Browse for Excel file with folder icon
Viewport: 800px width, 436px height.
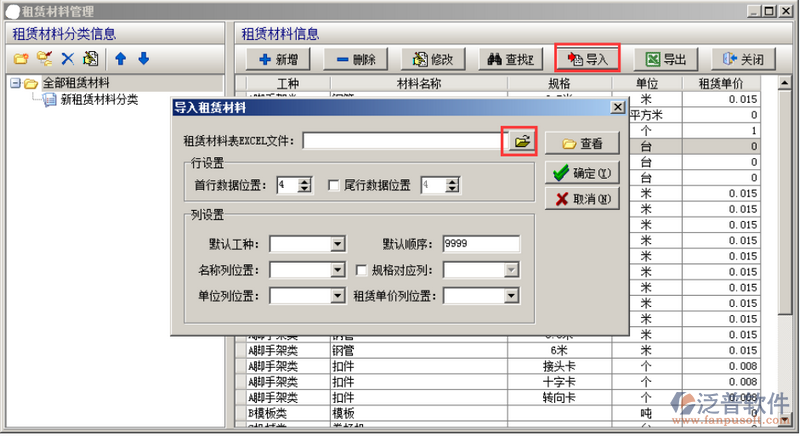pos(521,141)
